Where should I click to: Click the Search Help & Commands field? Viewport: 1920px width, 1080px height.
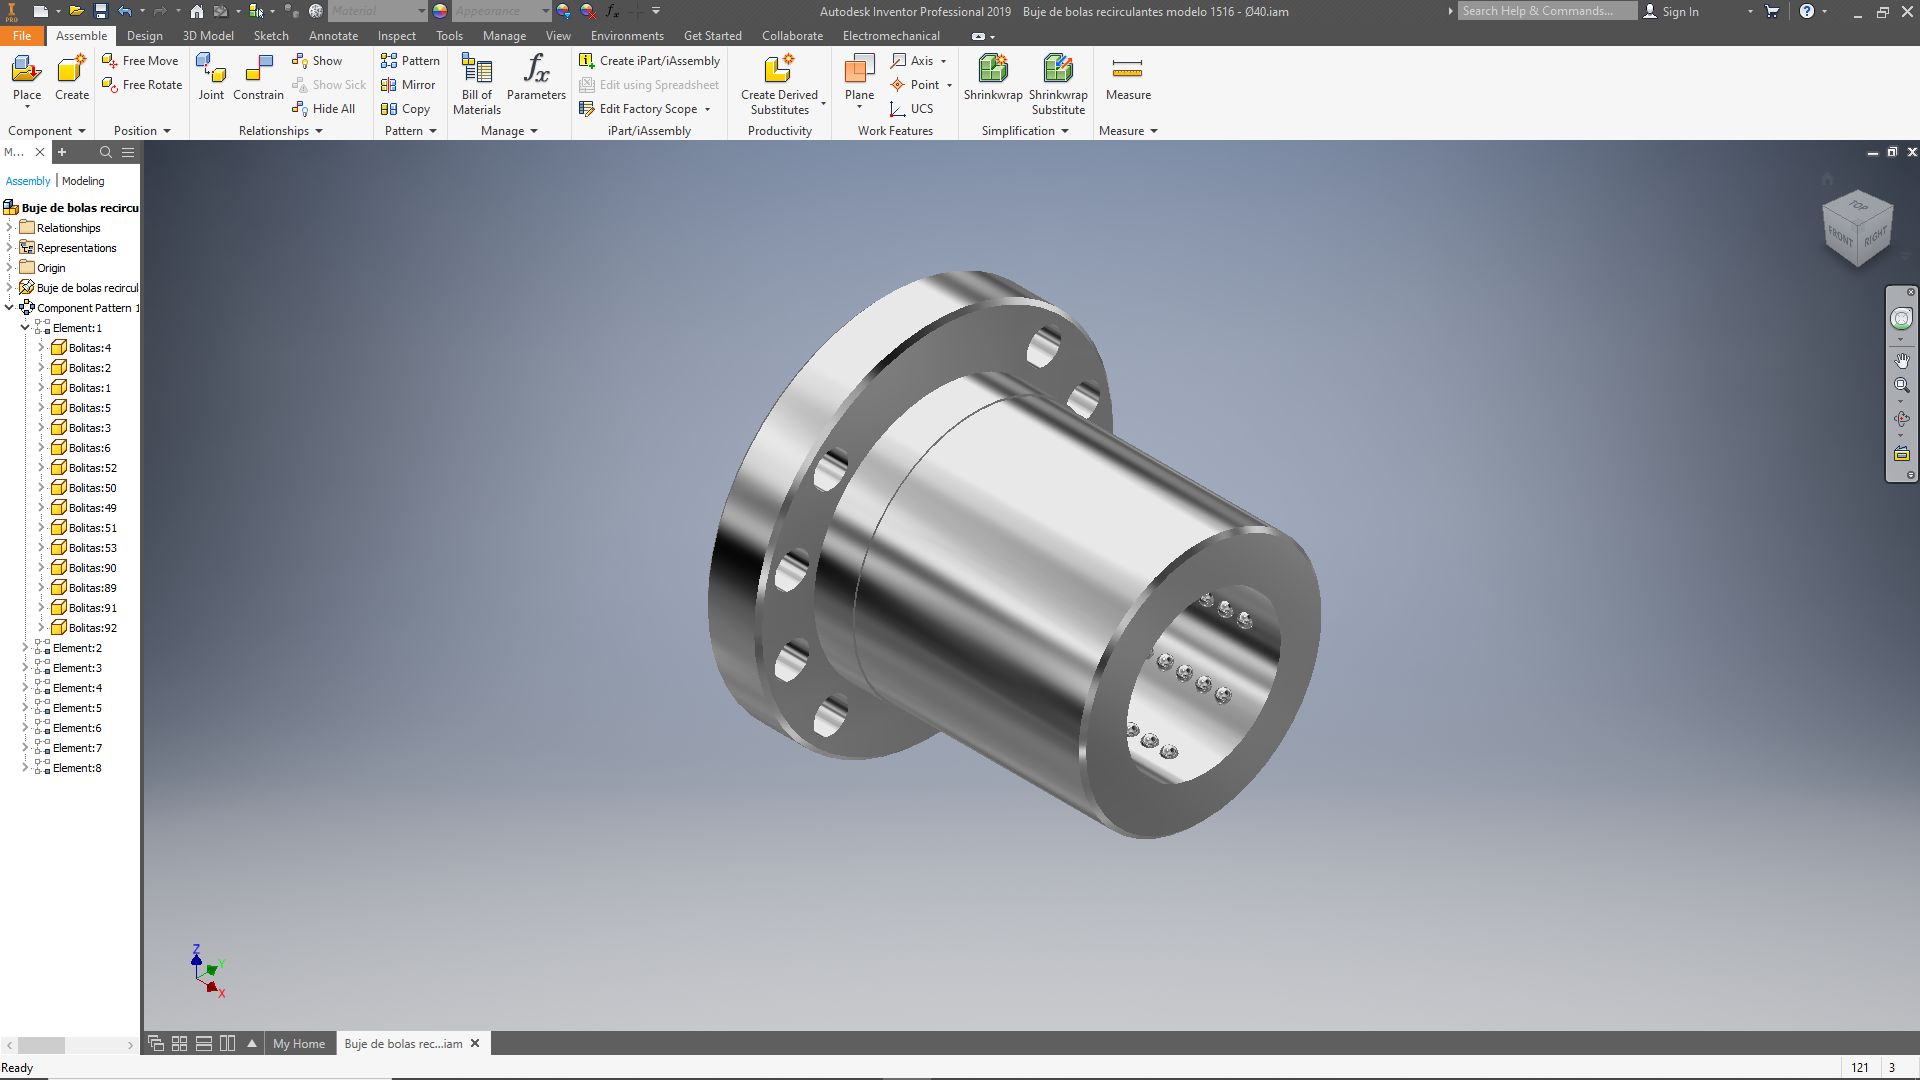coord(1545,11)
